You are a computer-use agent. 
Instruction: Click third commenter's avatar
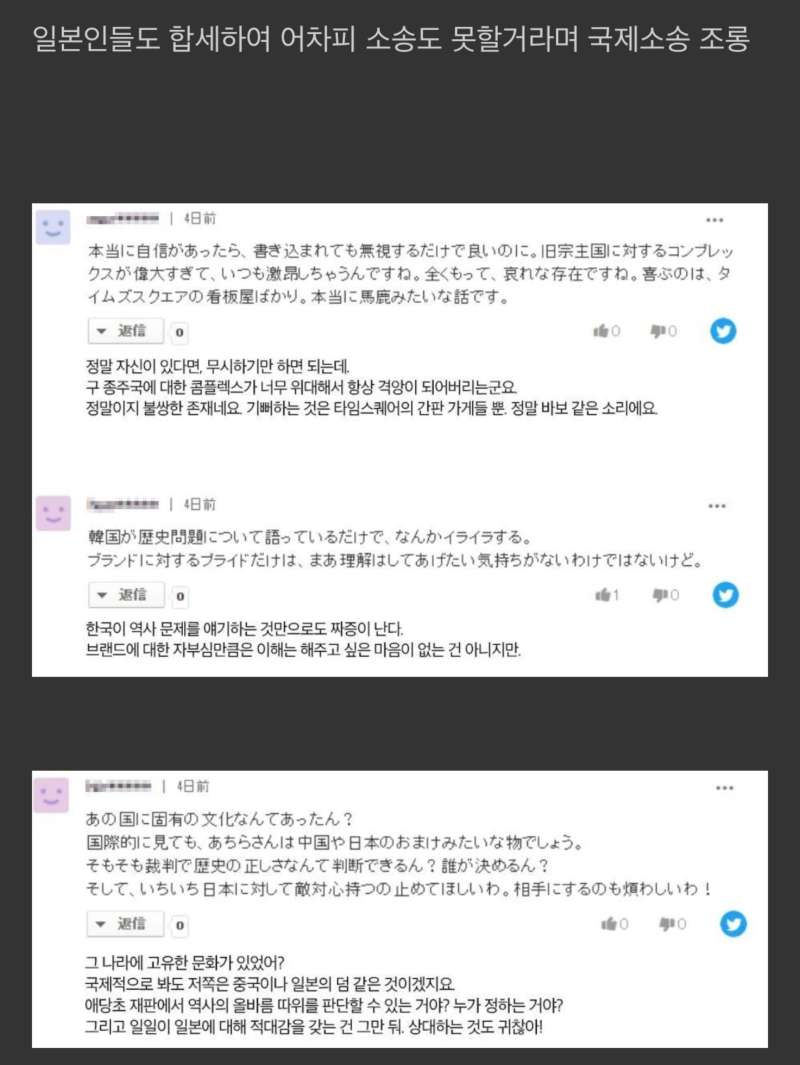(x=52, y=795)
